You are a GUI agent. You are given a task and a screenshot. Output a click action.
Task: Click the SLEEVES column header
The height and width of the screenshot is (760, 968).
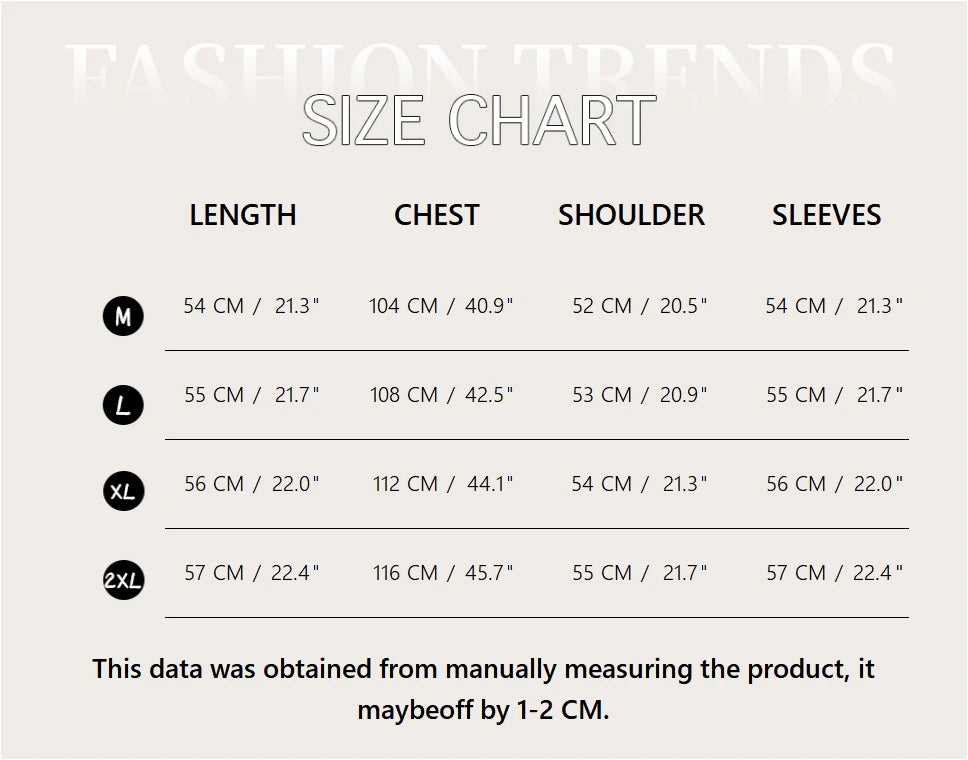pos(827,215)
